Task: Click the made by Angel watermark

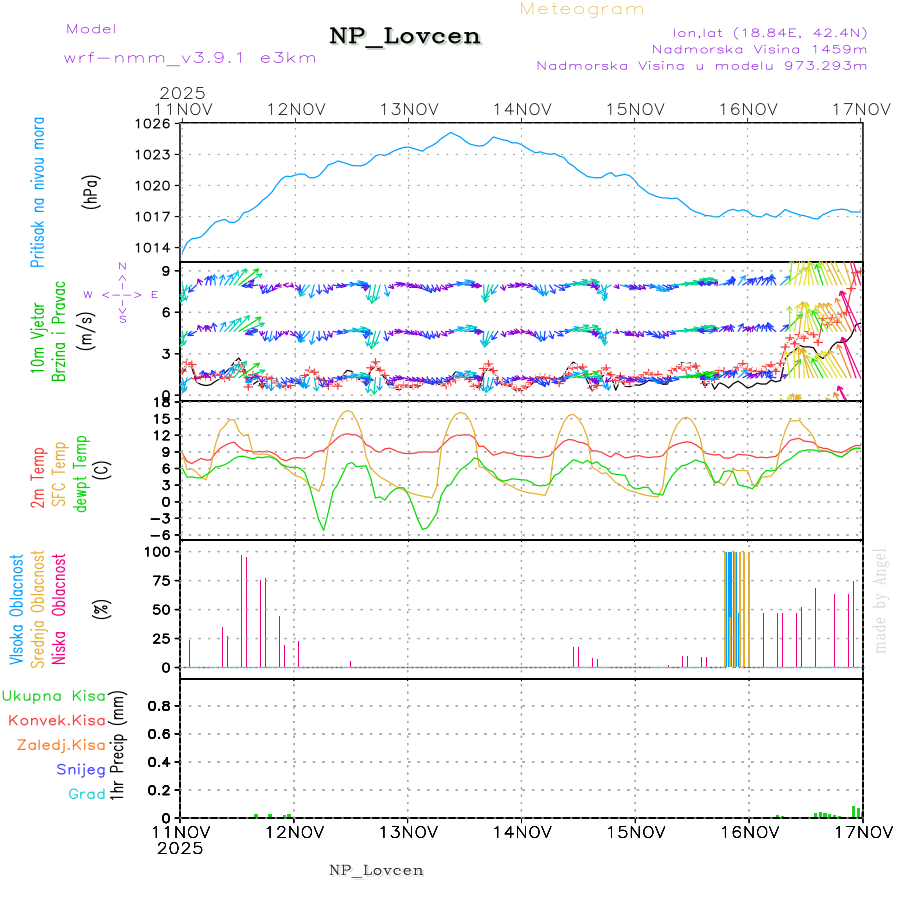Action: click(x=881, y=600)
